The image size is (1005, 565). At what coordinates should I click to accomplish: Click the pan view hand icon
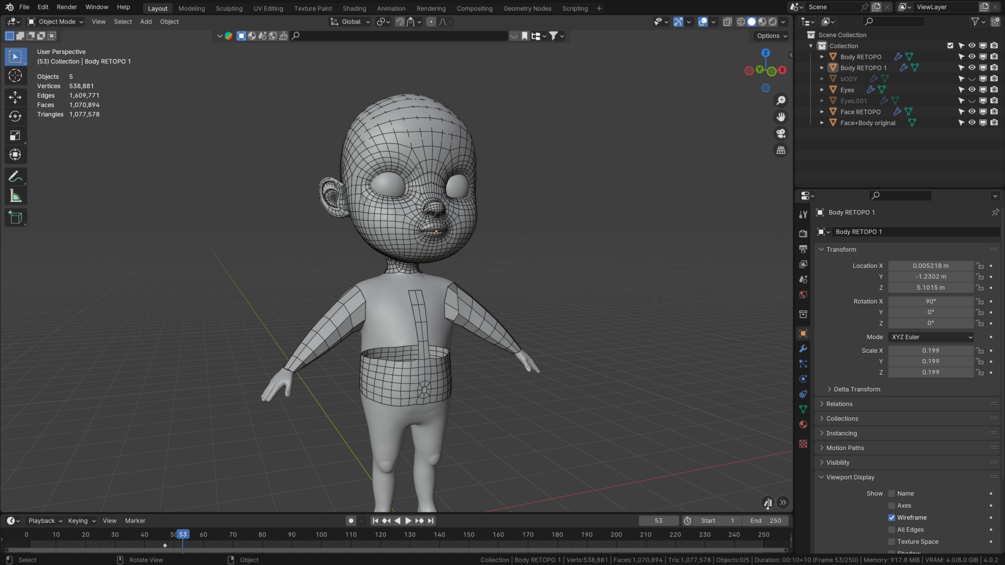(781, 117)
